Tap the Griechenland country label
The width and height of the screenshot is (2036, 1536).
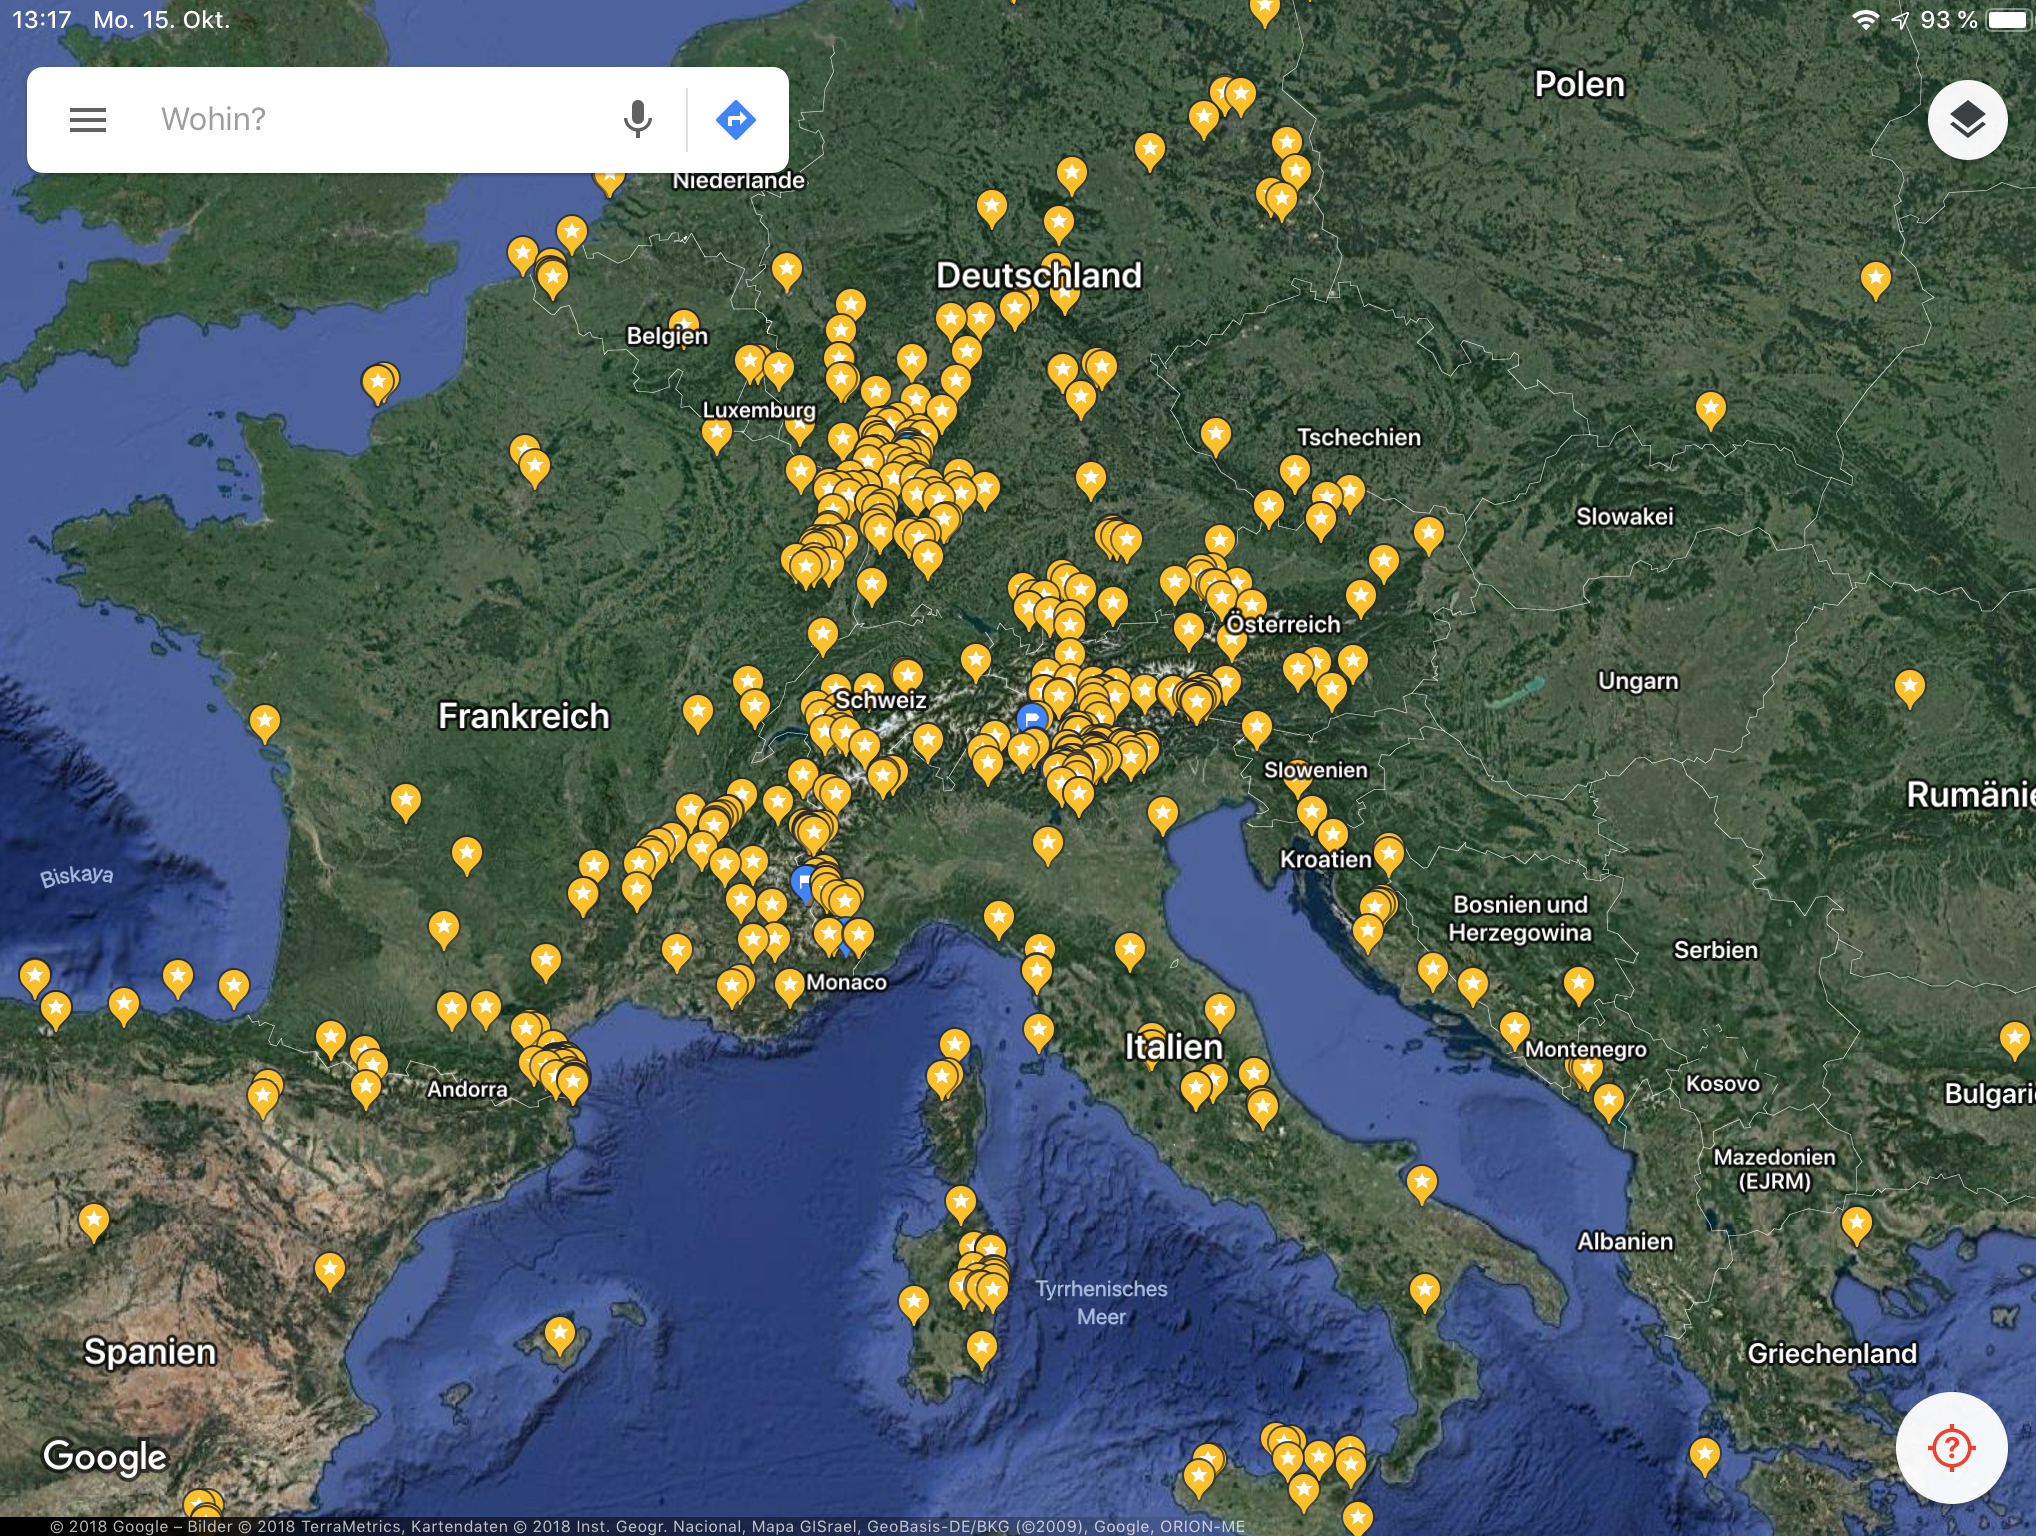[1831, 1353]
